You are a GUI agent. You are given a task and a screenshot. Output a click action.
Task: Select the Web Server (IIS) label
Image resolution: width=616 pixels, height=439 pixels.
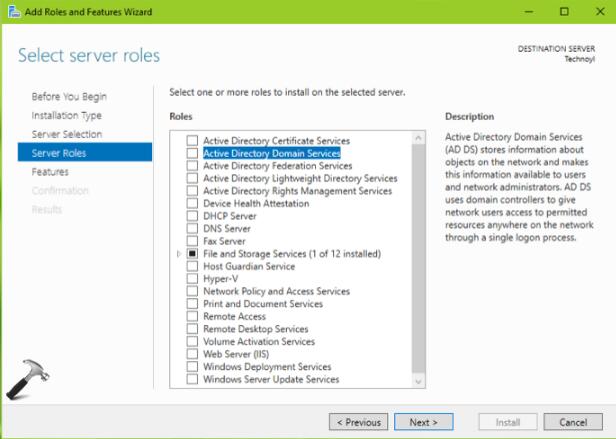[236, 355]
